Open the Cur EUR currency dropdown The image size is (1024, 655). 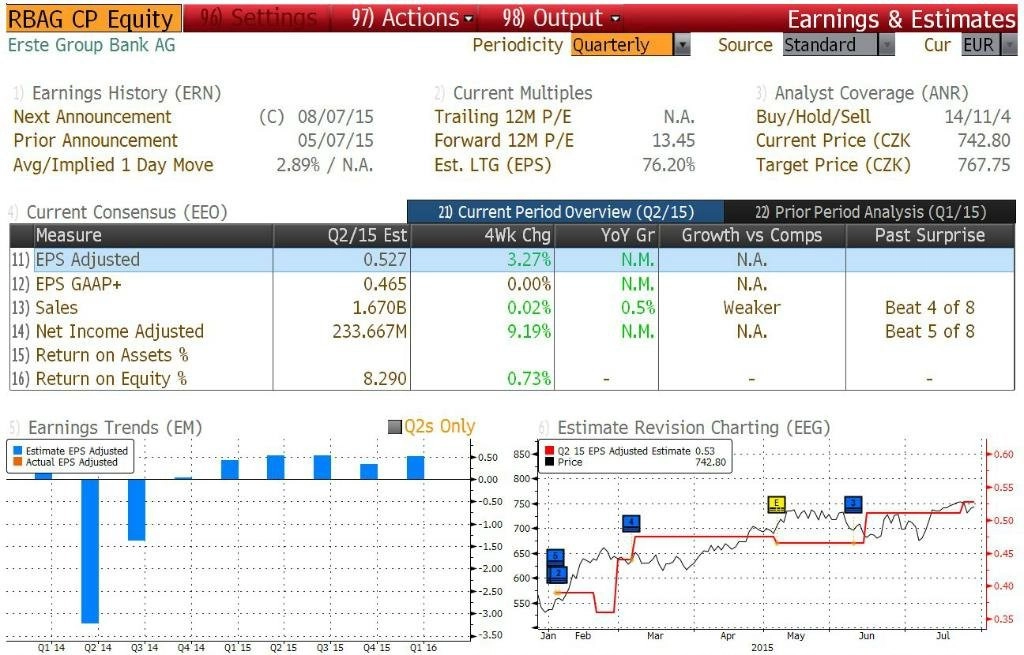click(989, 45)
